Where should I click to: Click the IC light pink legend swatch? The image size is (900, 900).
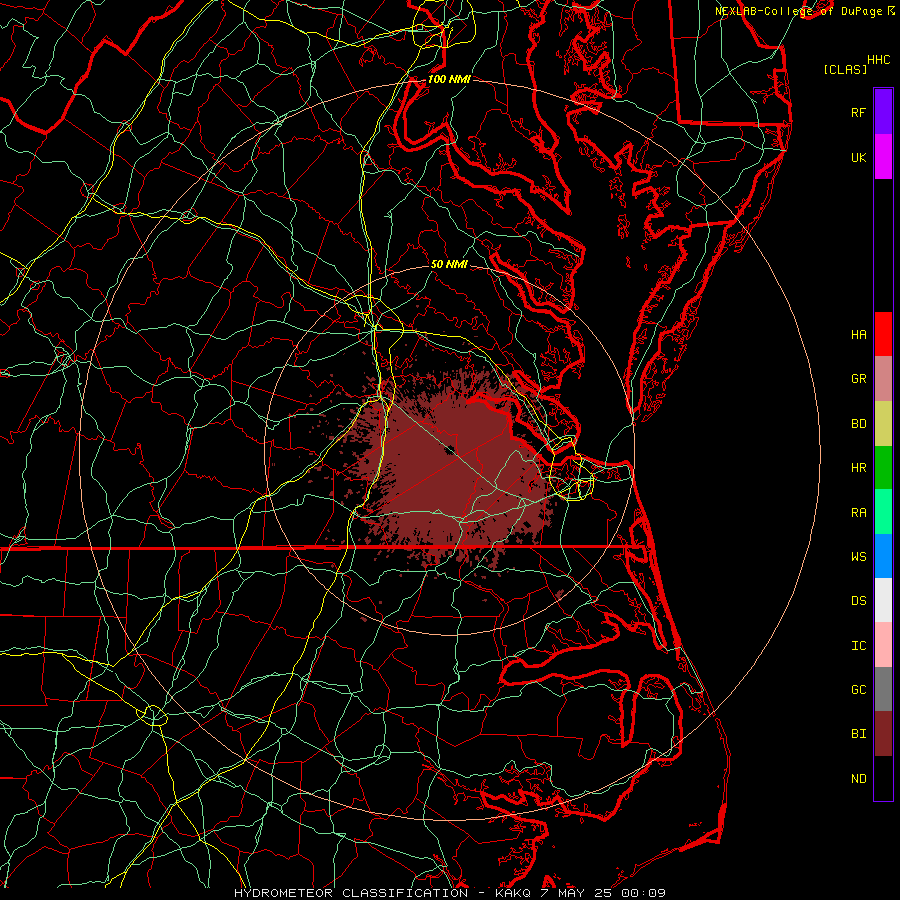pos(883,645)
